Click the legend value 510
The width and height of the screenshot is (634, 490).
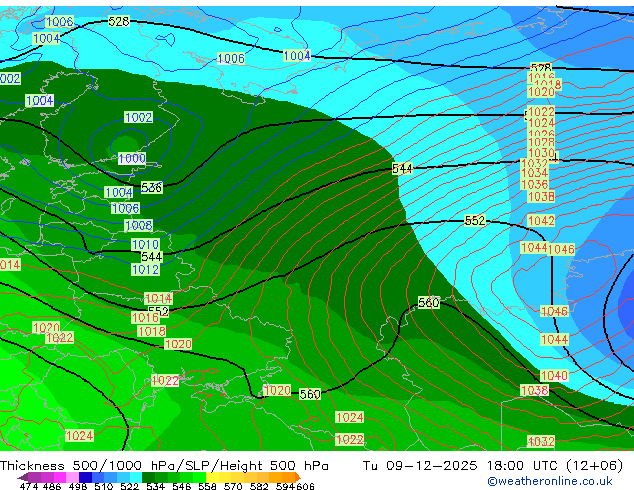point(104,486)
